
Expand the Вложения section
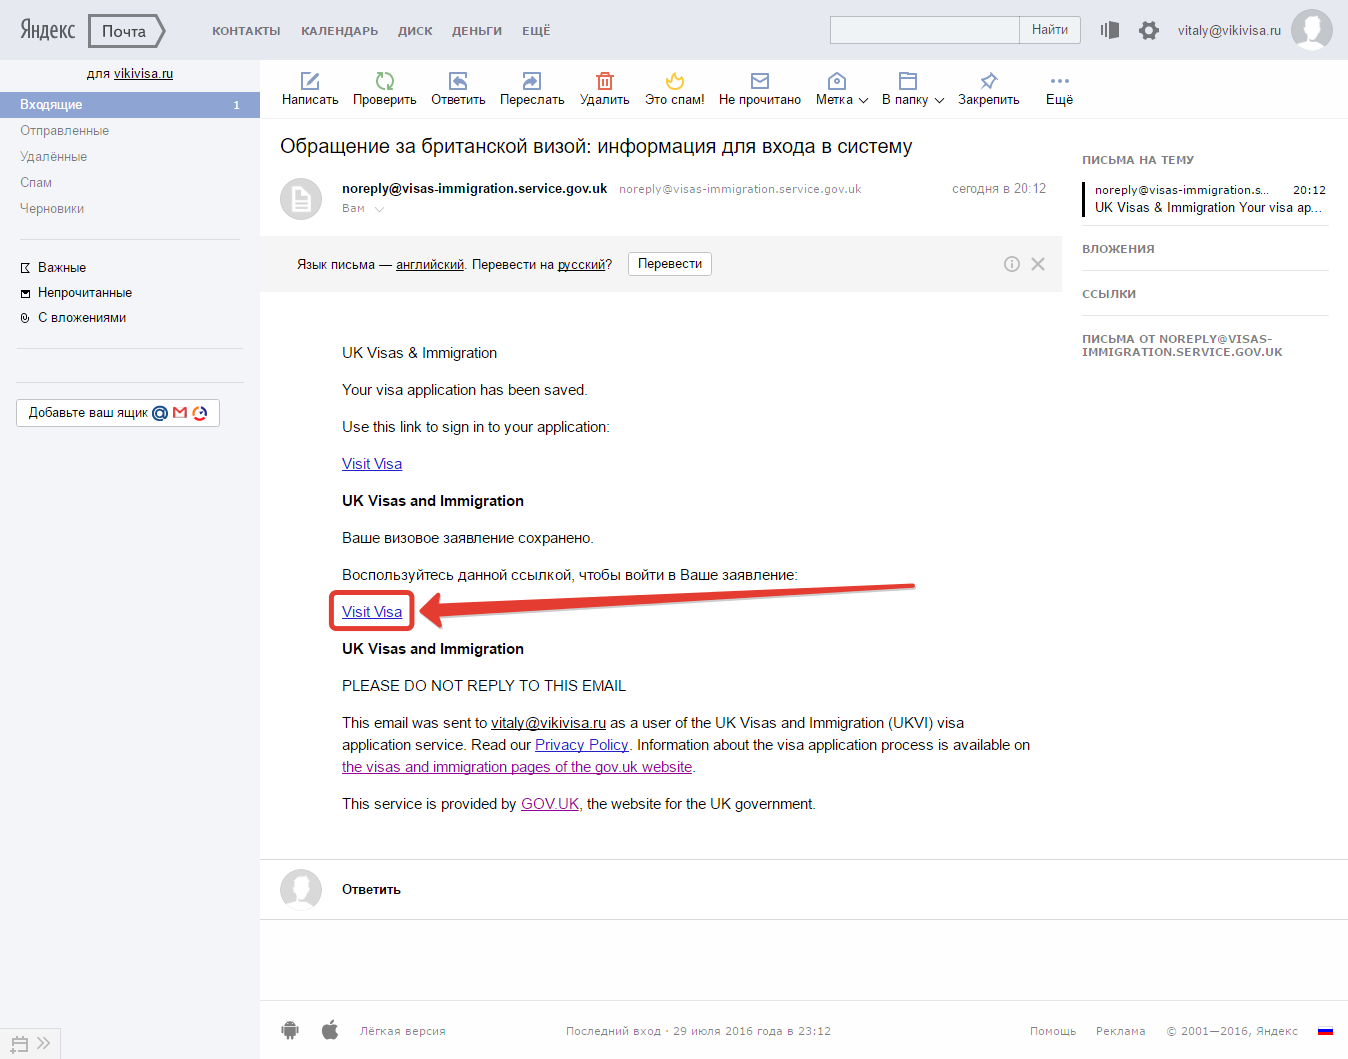[x=1118, y=249]
